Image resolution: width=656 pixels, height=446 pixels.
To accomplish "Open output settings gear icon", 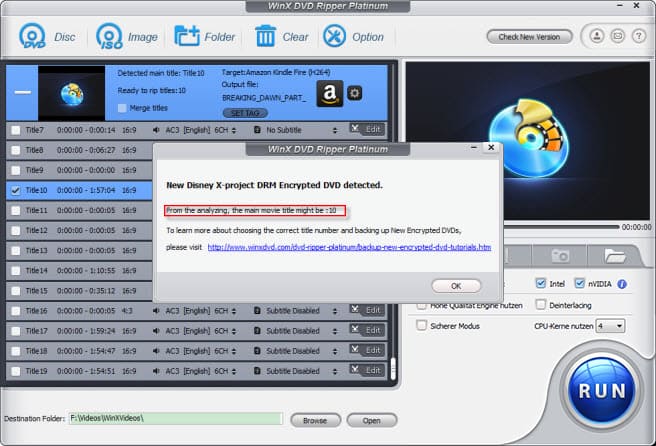I will click(x=355, y=93).
